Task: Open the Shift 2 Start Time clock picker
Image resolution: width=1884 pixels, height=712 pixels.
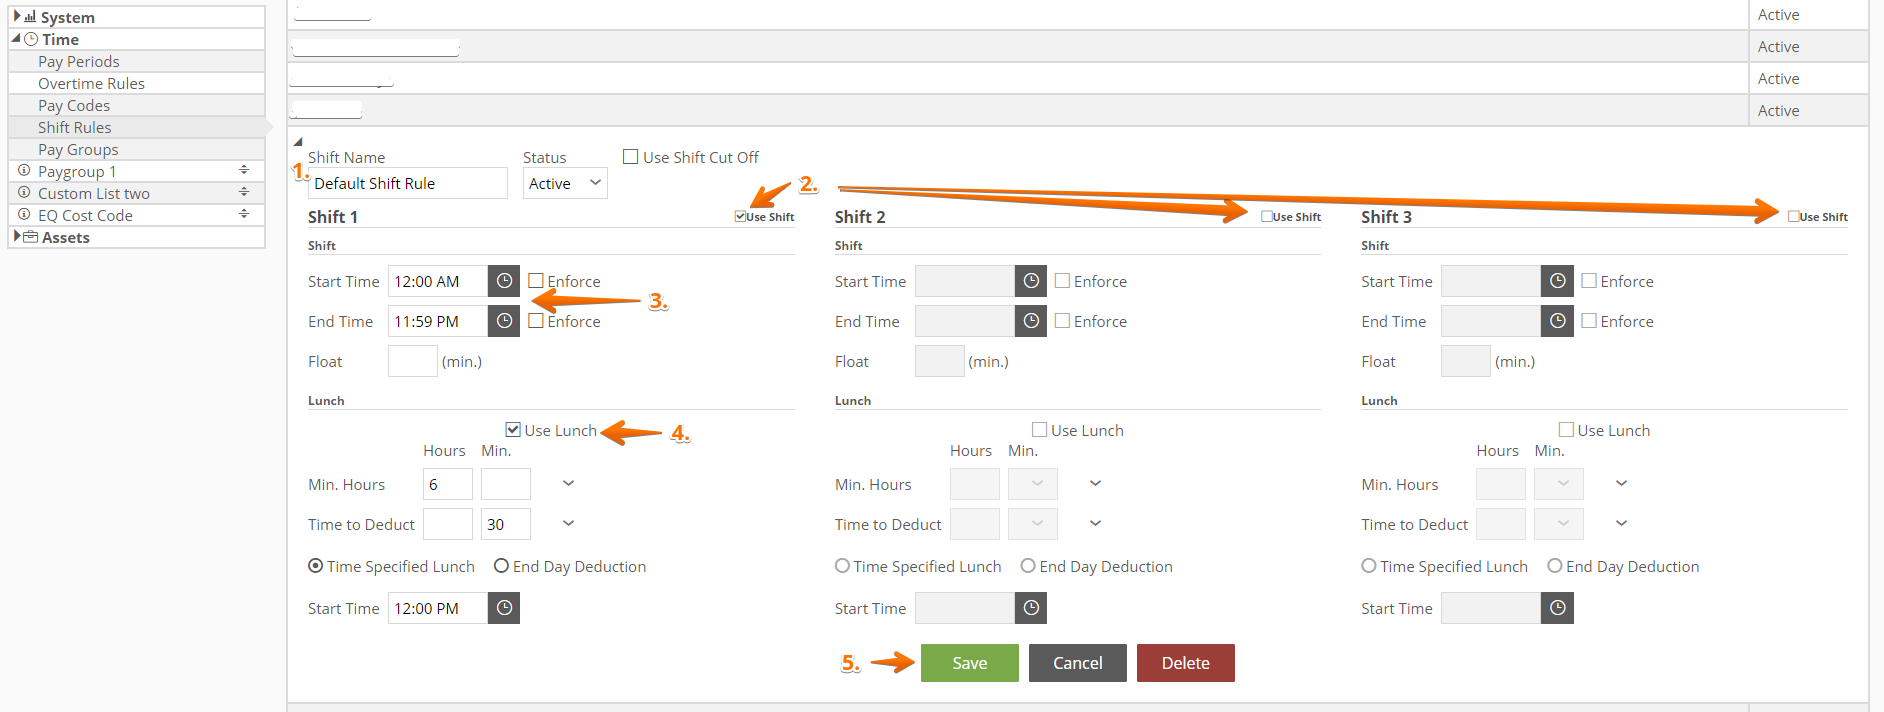Action: pyautogui.click(x=1031, y=281)
